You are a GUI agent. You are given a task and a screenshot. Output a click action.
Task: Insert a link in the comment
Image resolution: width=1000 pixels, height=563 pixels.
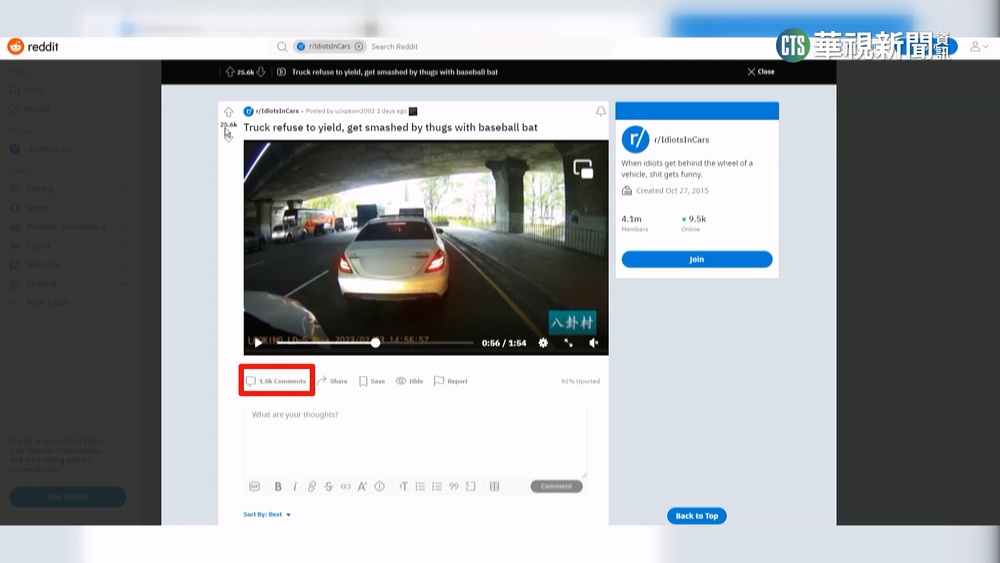tap(312, 487)
